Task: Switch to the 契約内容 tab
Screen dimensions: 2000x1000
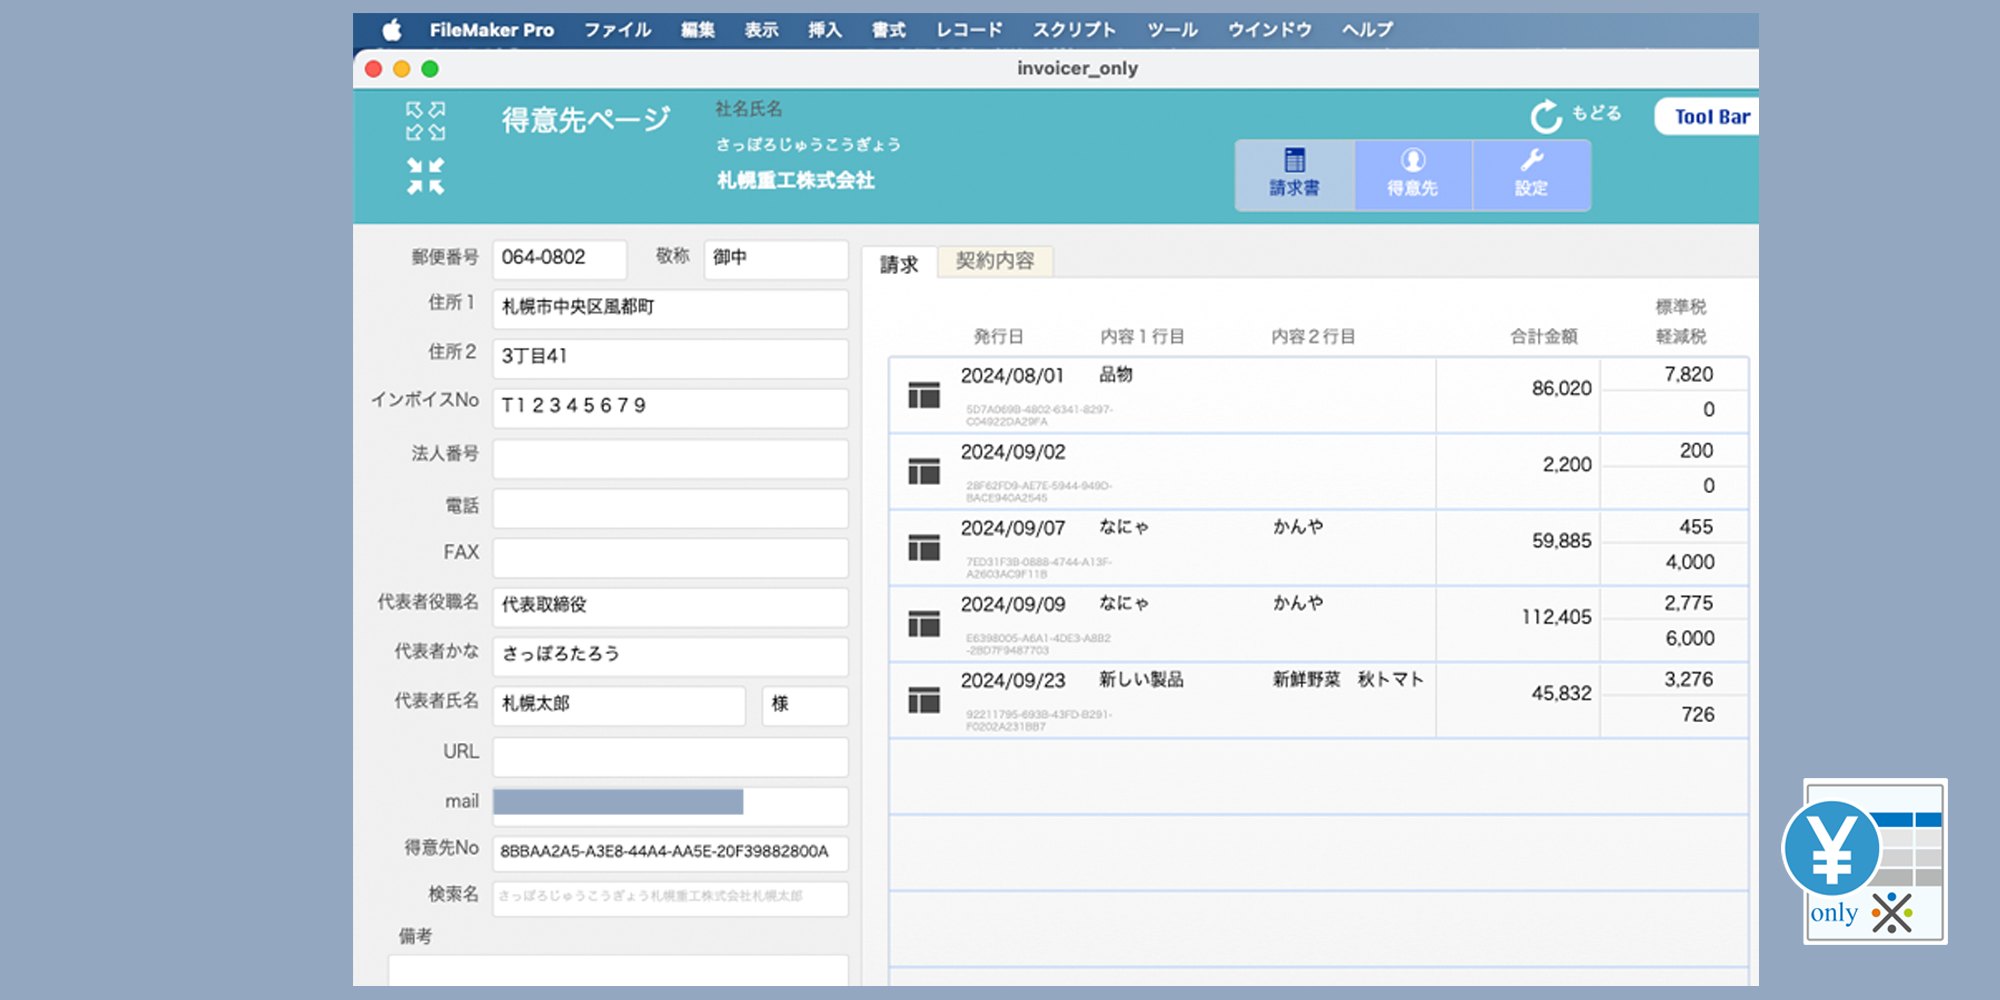Action: 994,261
